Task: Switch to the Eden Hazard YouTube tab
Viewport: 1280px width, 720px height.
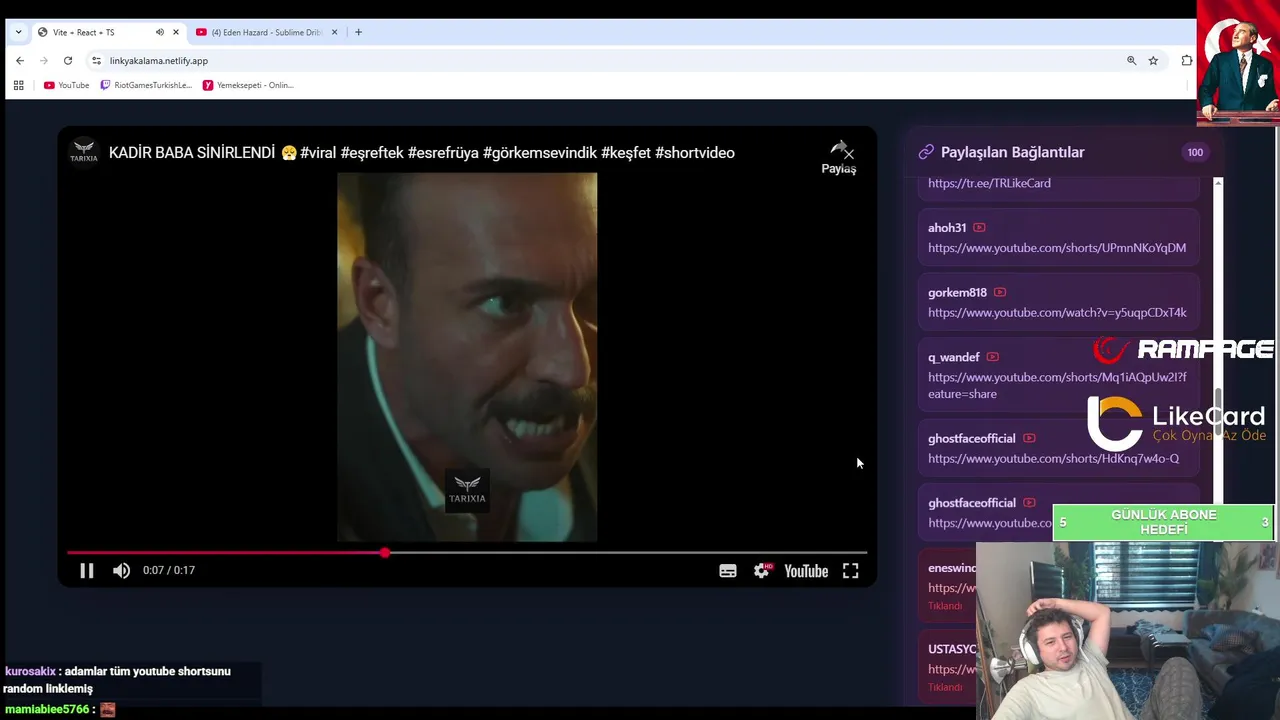Action: (267, 32)
